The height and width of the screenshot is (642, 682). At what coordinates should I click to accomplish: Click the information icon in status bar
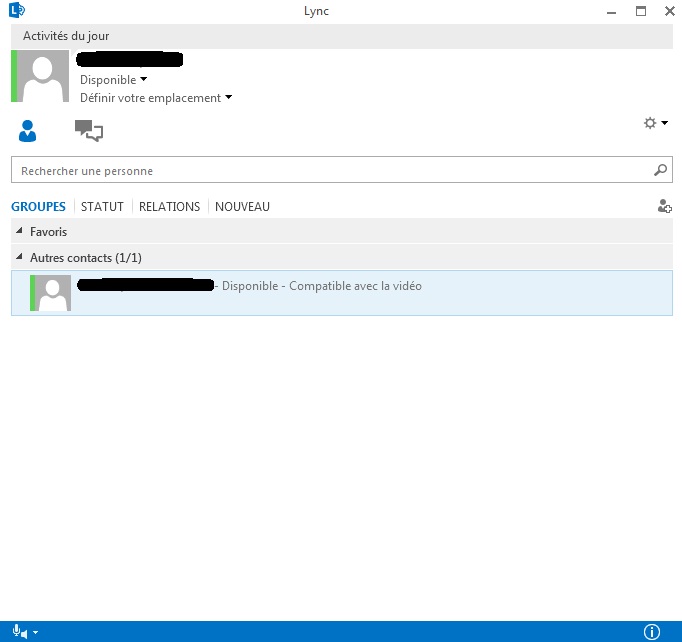coord(652,632)
